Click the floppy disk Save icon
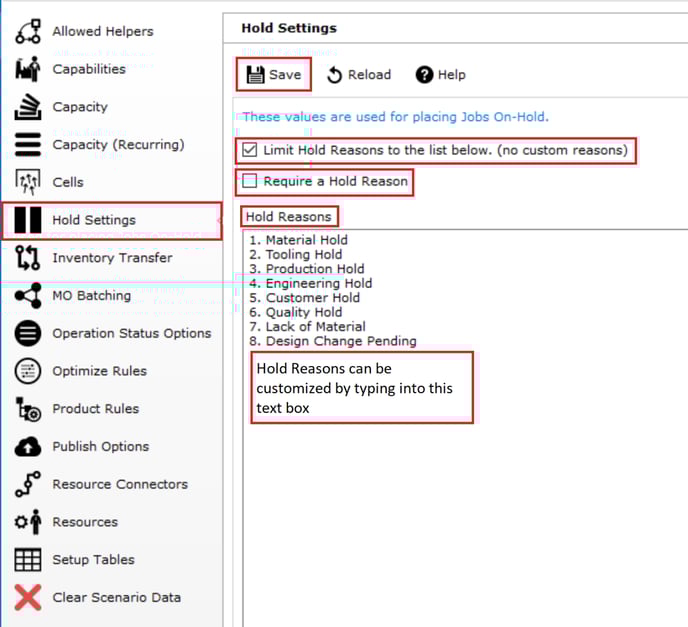 coord(255,75)
